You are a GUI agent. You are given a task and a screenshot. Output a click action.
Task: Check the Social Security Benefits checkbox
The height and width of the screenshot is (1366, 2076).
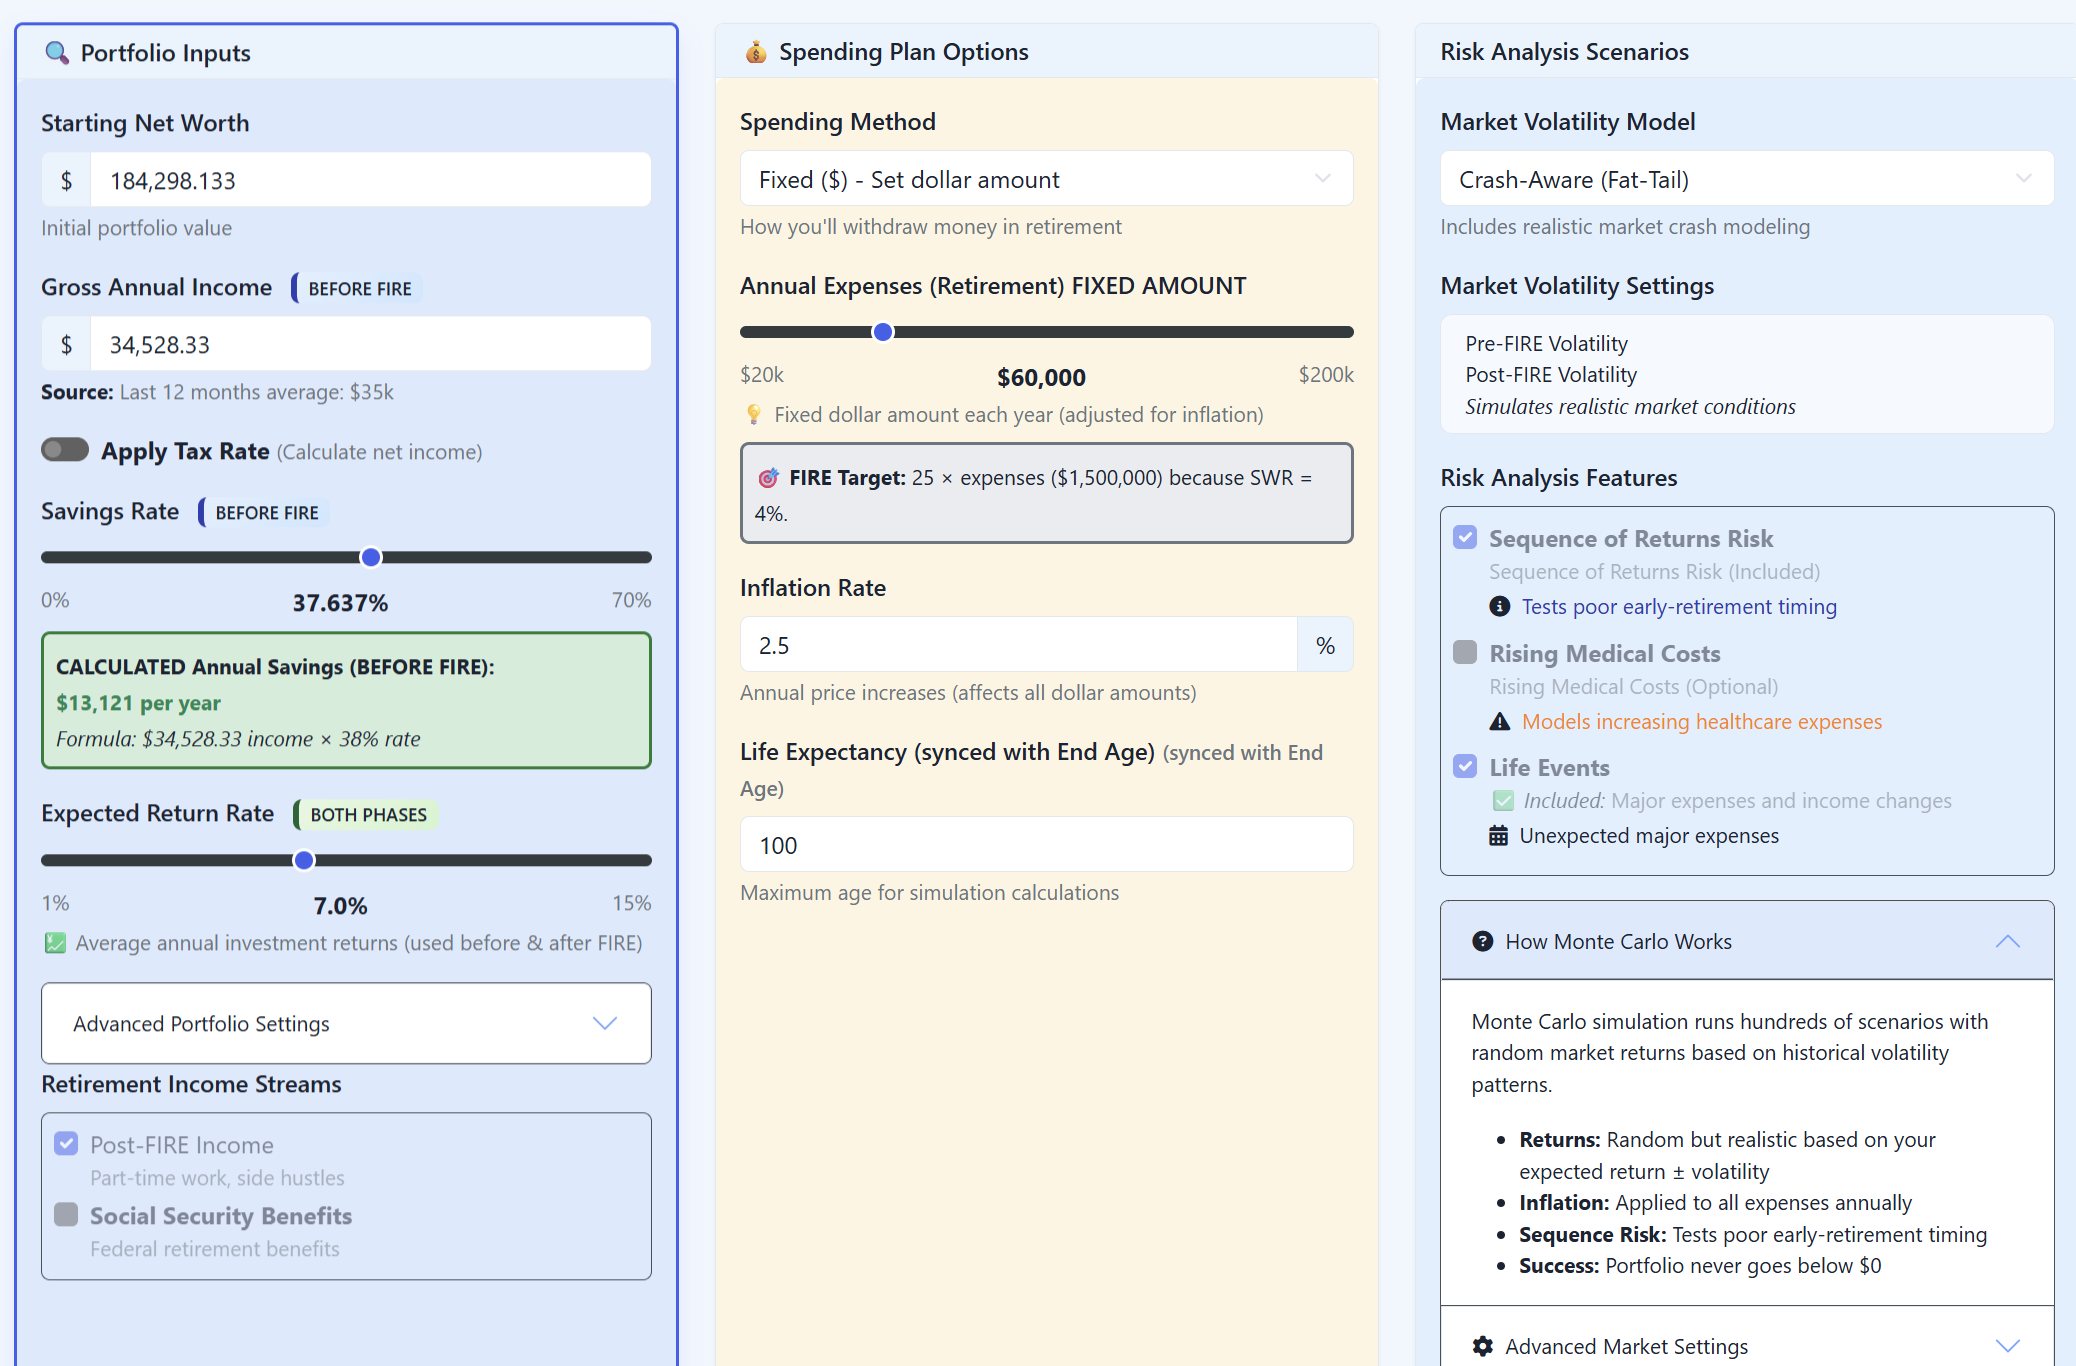coord(66,1215)
